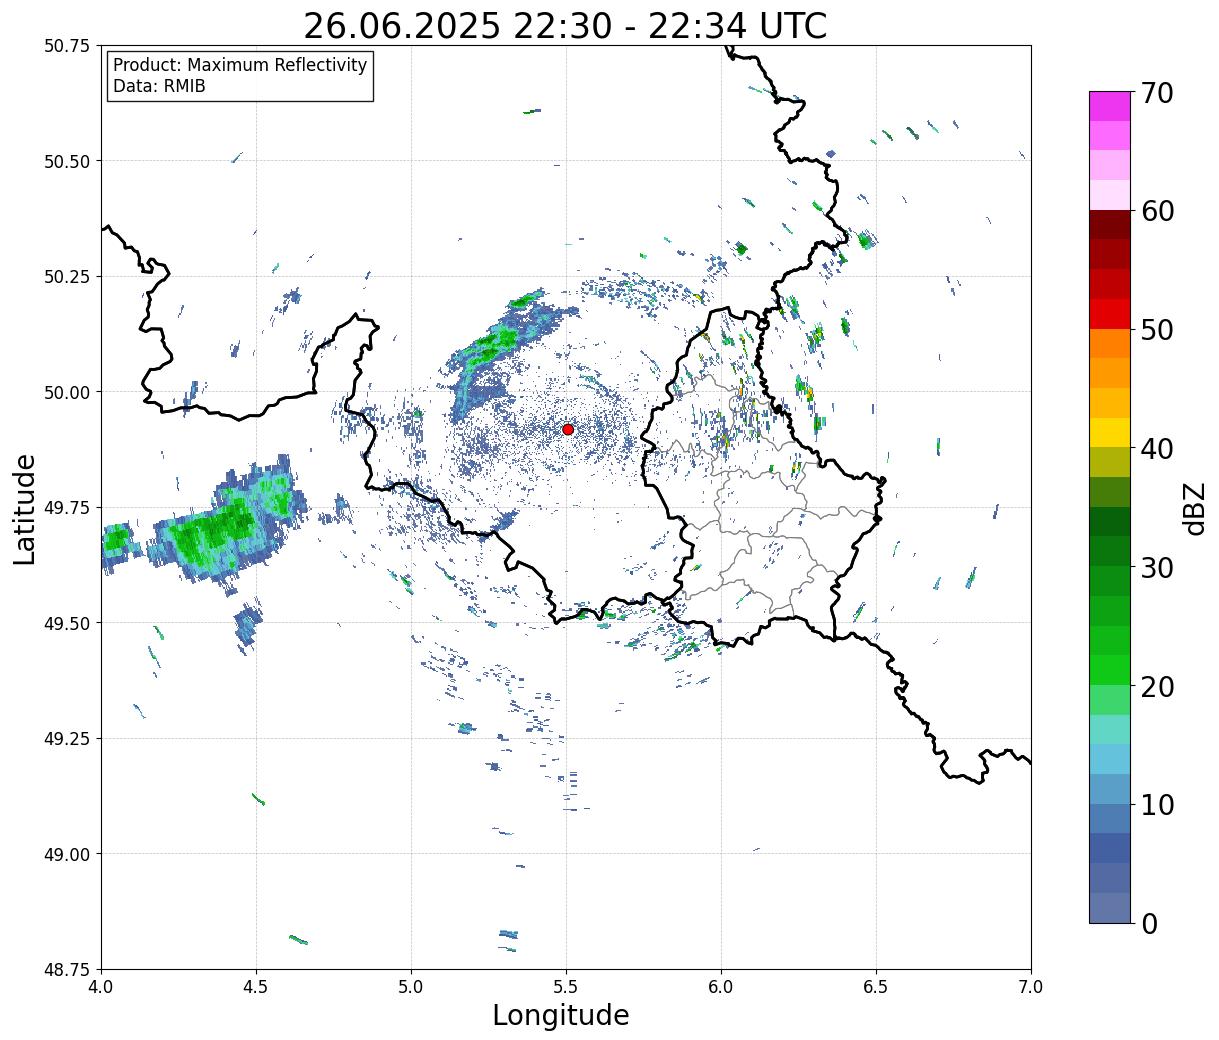1219x1040 pixels.
Task: Click the darkest green colorbar swatch near 35
Action: click(x=1110, y=521)
